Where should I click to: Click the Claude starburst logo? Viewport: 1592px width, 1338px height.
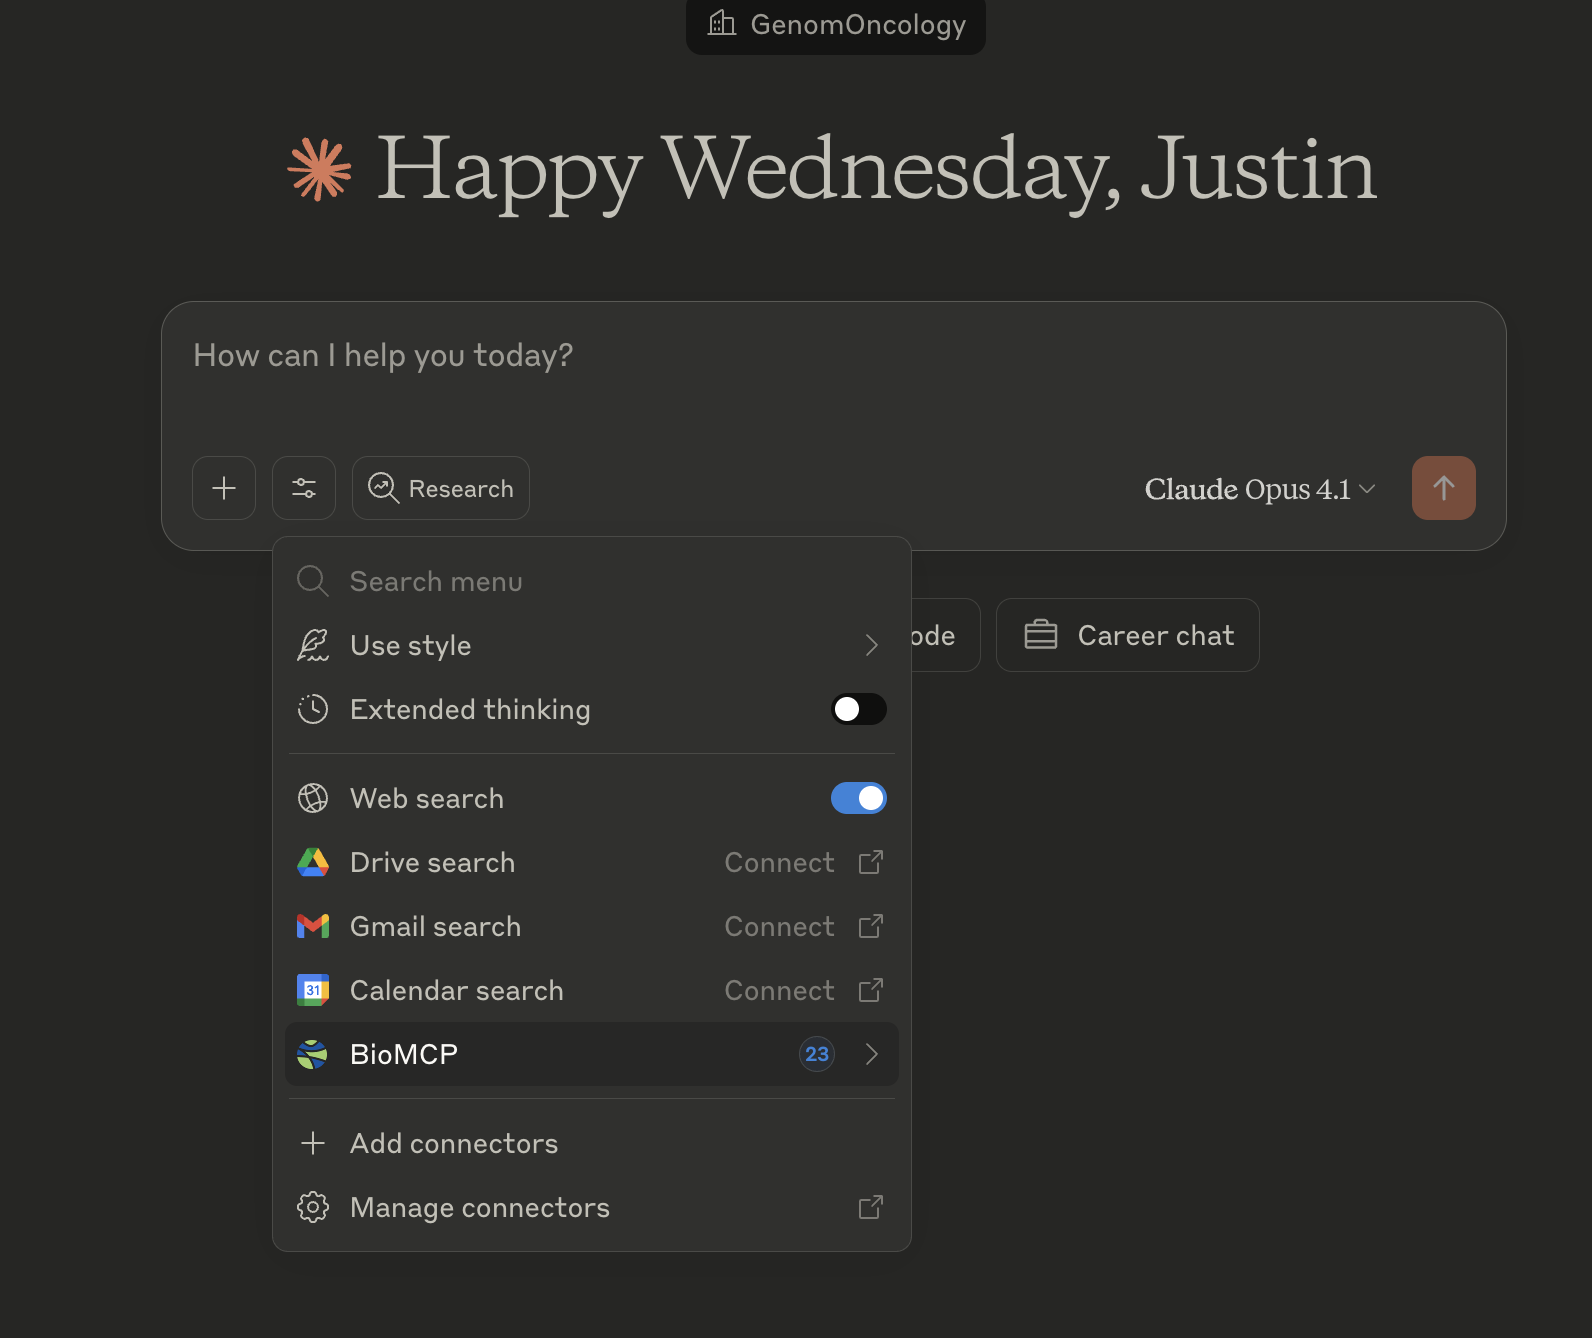tap(320, 169)
